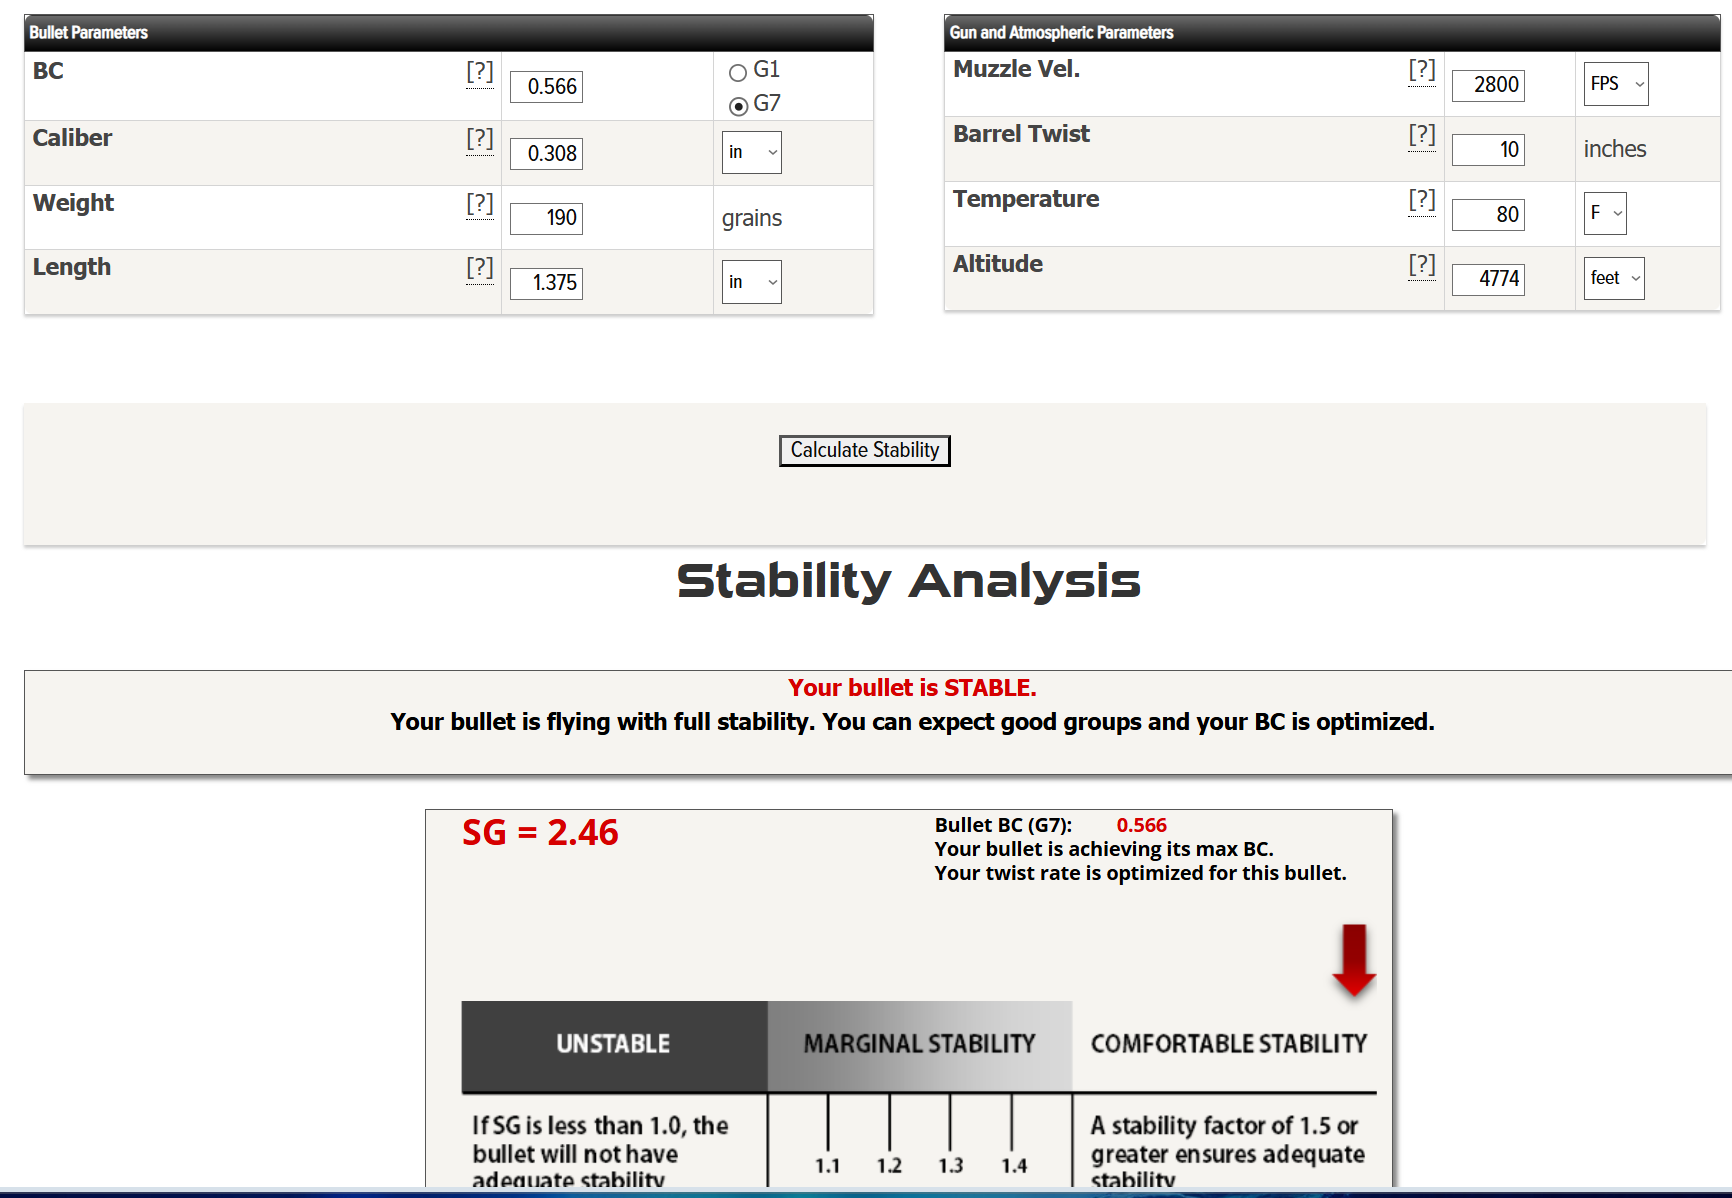This screenshot has width=1732, height=1198.
Task: Select the G1 drag model radio
Action: click(738, 72)
